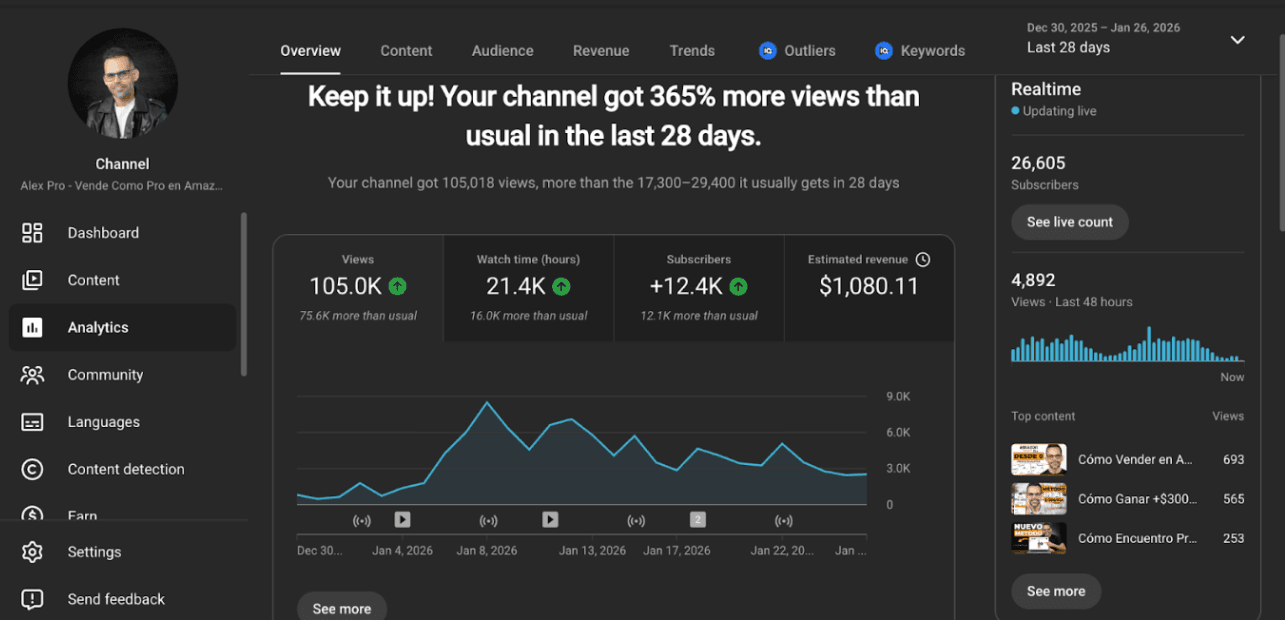Switch to the Audience tab
Image resolution: width=1285 pixels, height=620 pixels.
502,51
